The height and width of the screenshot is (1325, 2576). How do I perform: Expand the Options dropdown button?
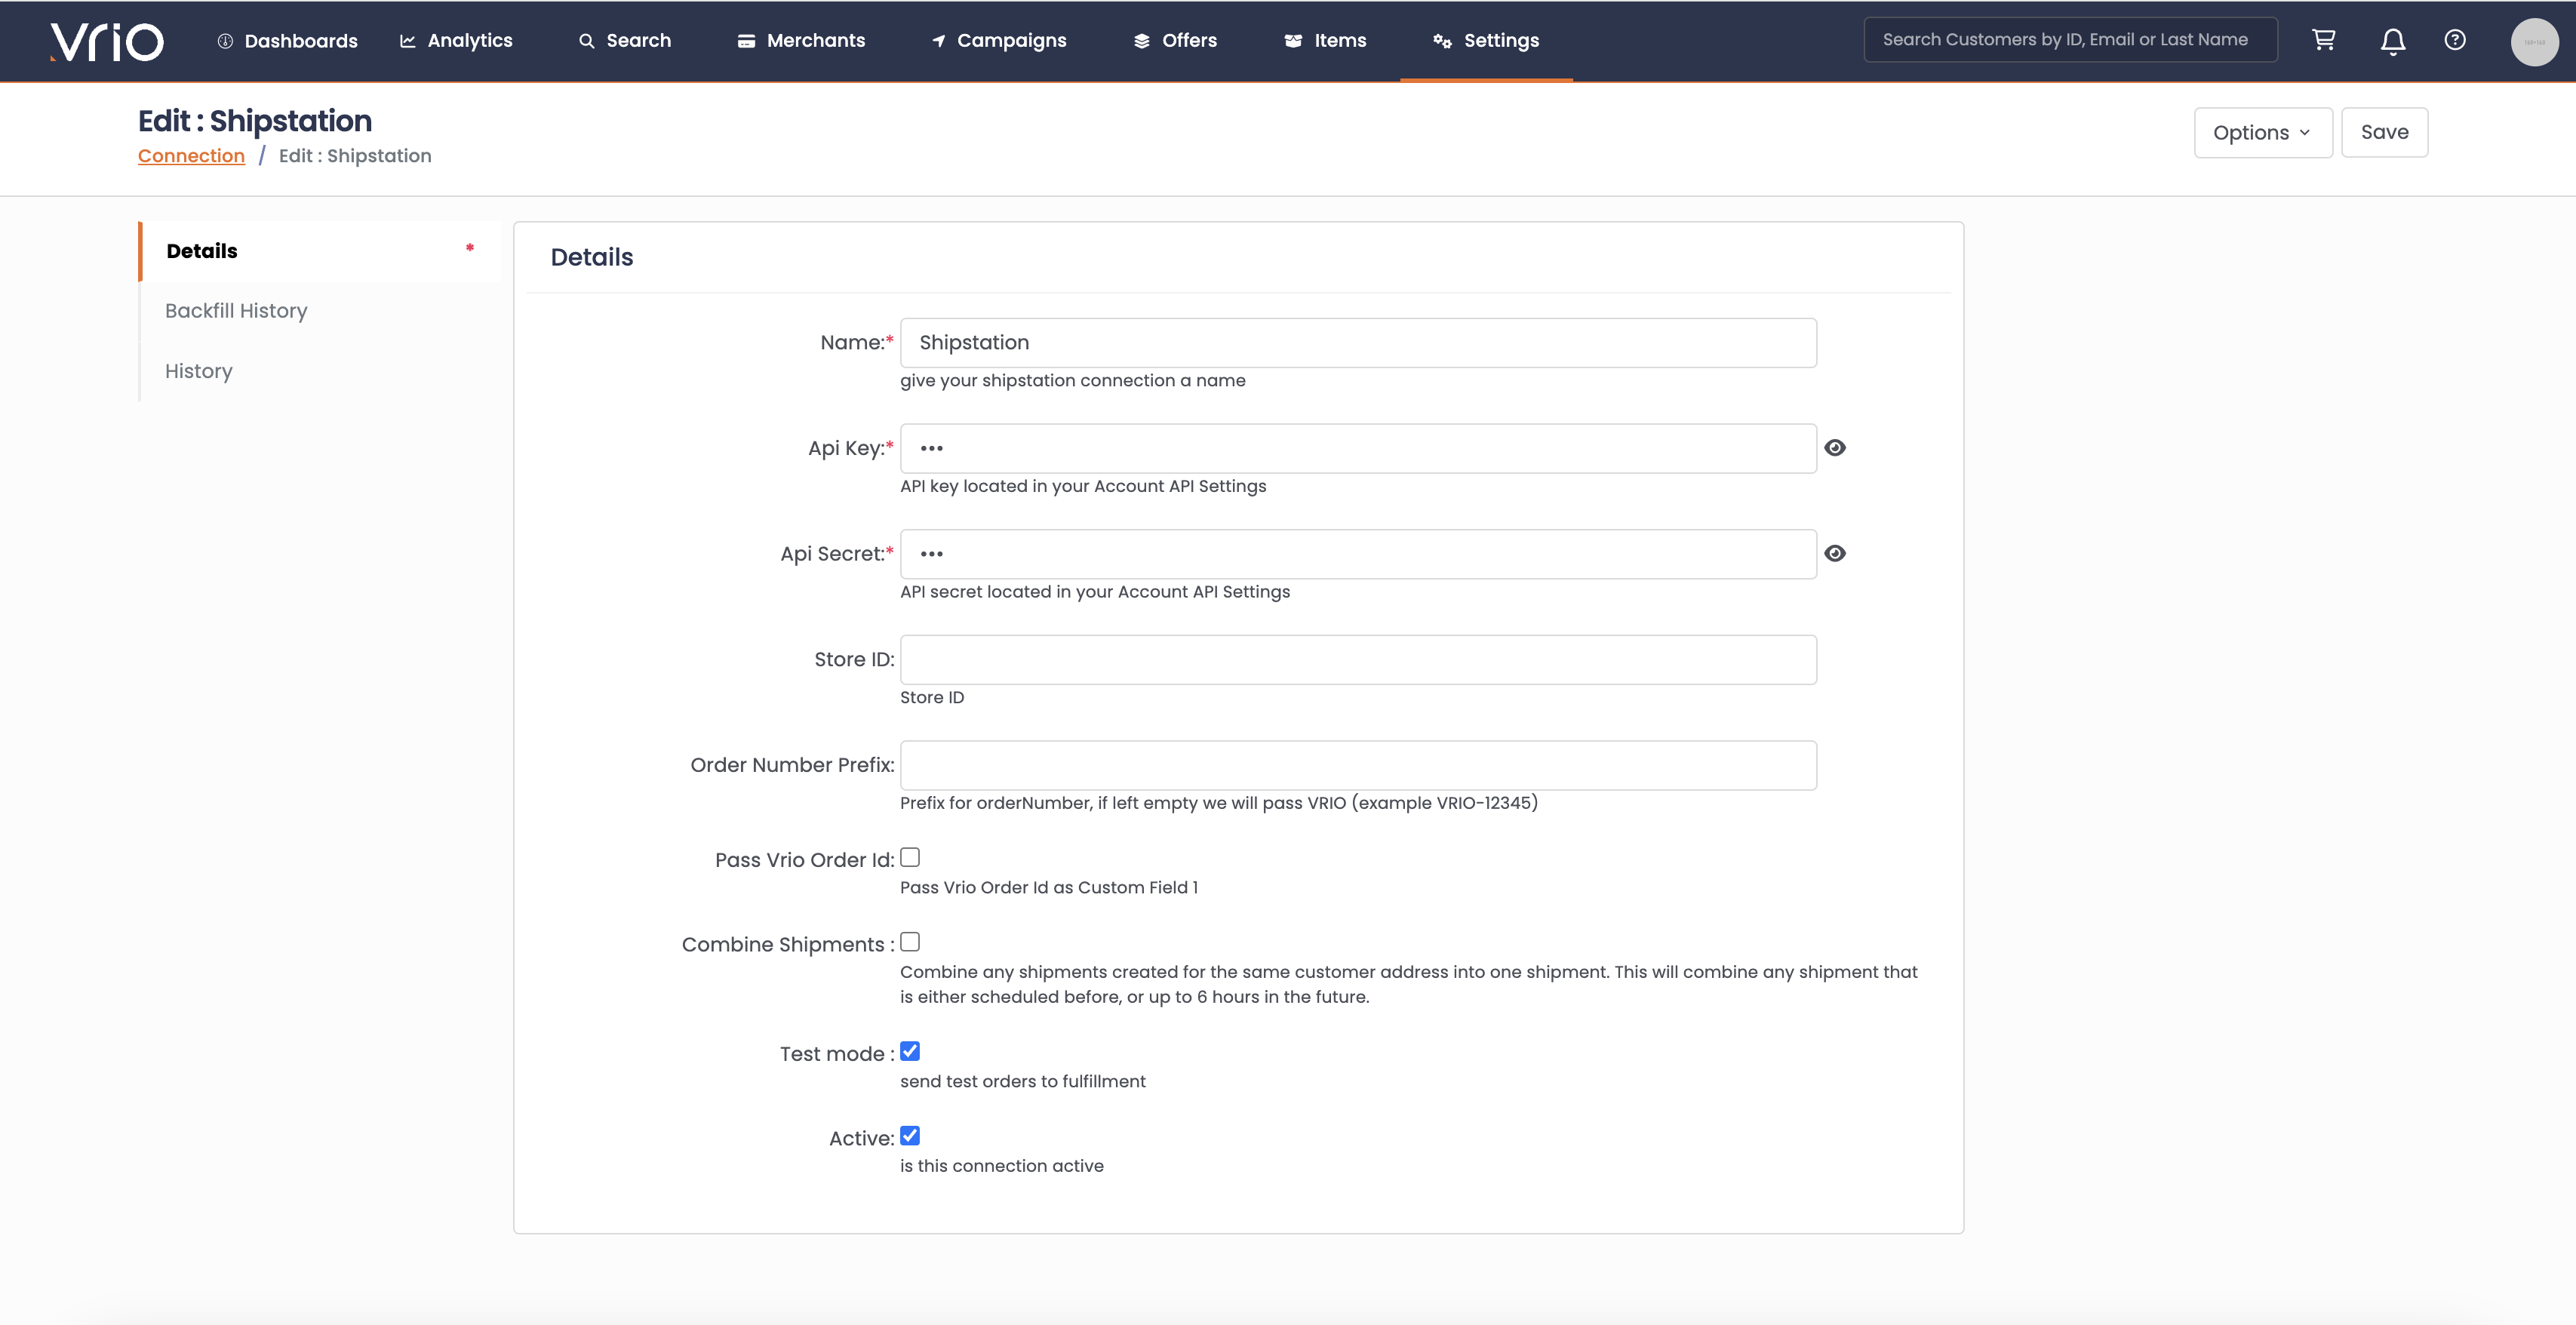click(x=2262, y=132)
